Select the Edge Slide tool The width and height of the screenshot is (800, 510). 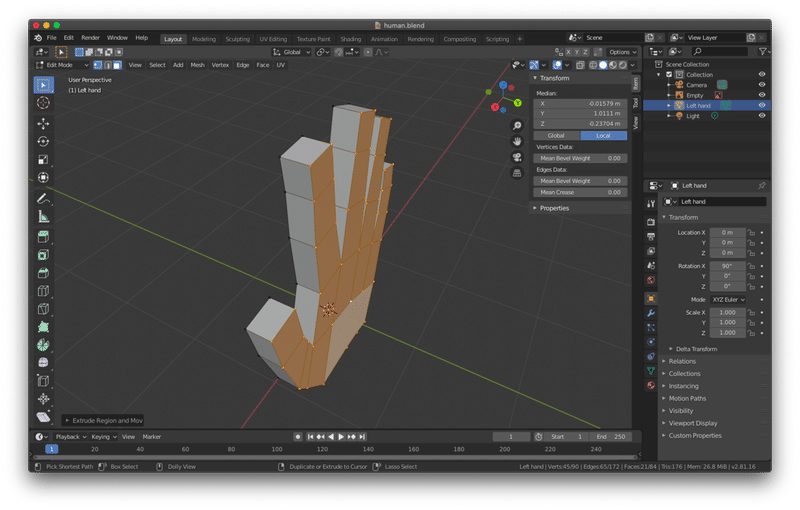(43, 380)
